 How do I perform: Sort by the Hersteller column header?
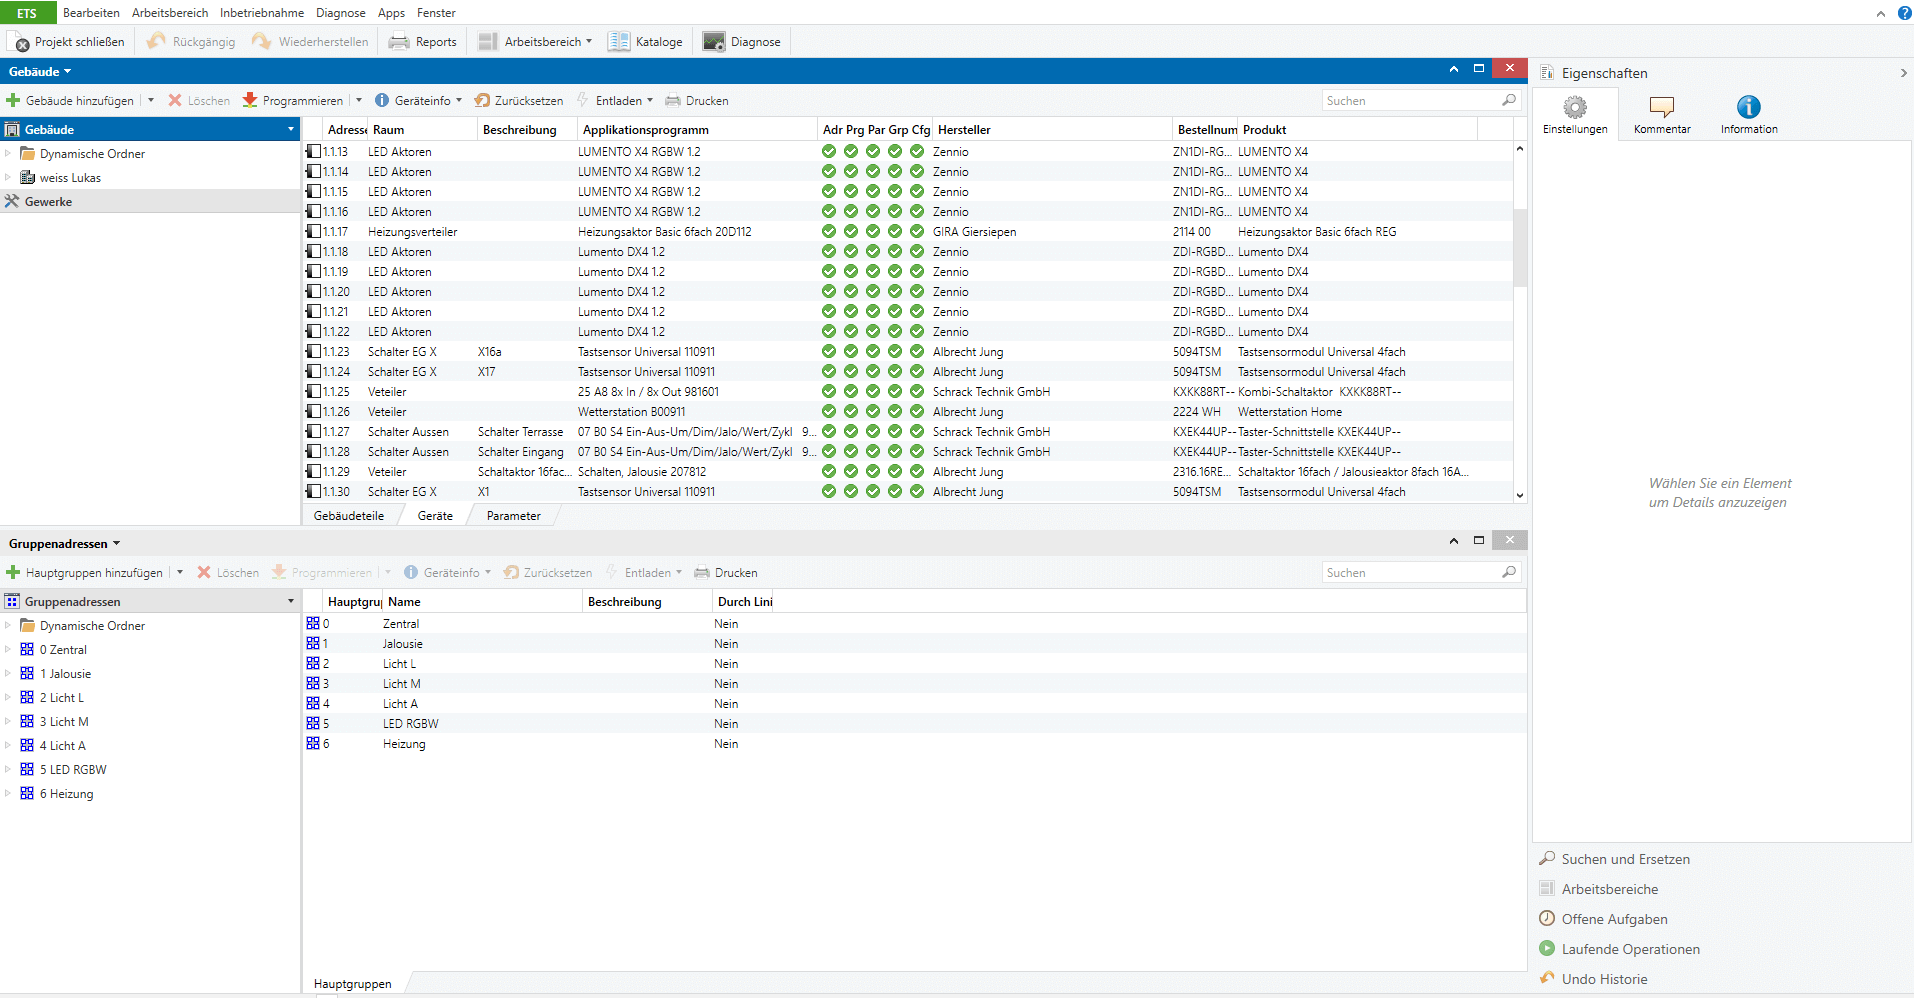point(1053,130)
